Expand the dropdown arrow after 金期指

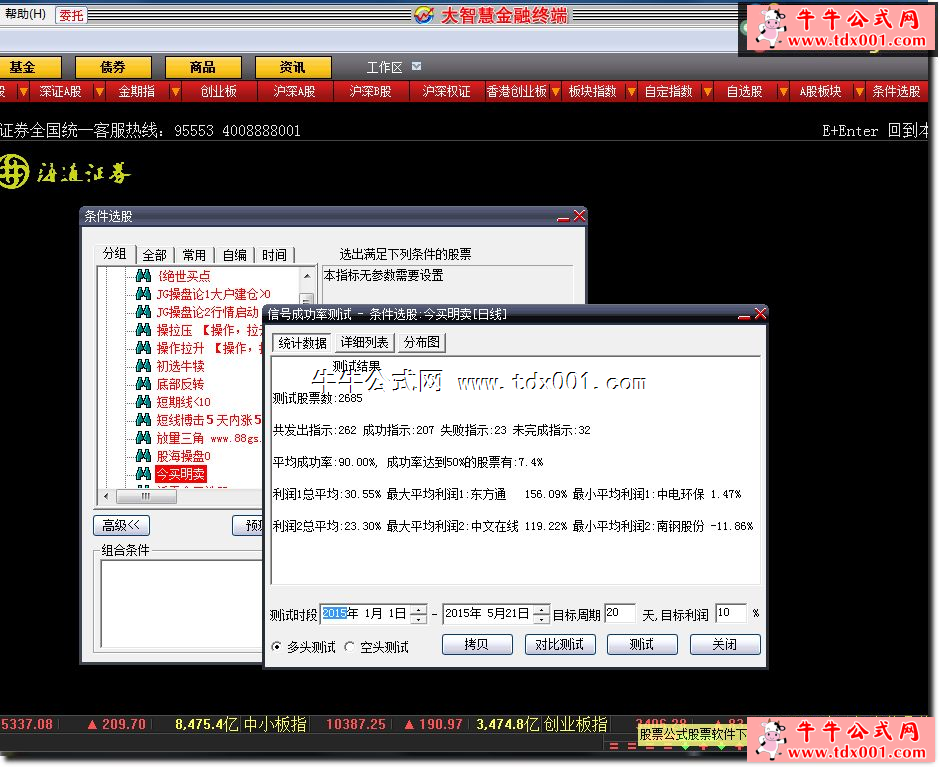coord(175,92)
